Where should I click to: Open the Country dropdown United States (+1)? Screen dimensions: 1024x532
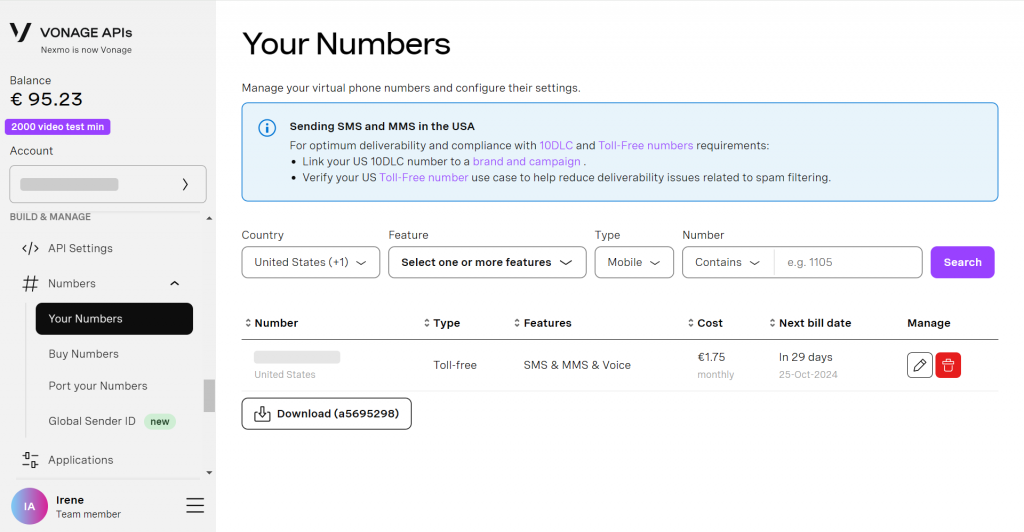tap(311, 262)
